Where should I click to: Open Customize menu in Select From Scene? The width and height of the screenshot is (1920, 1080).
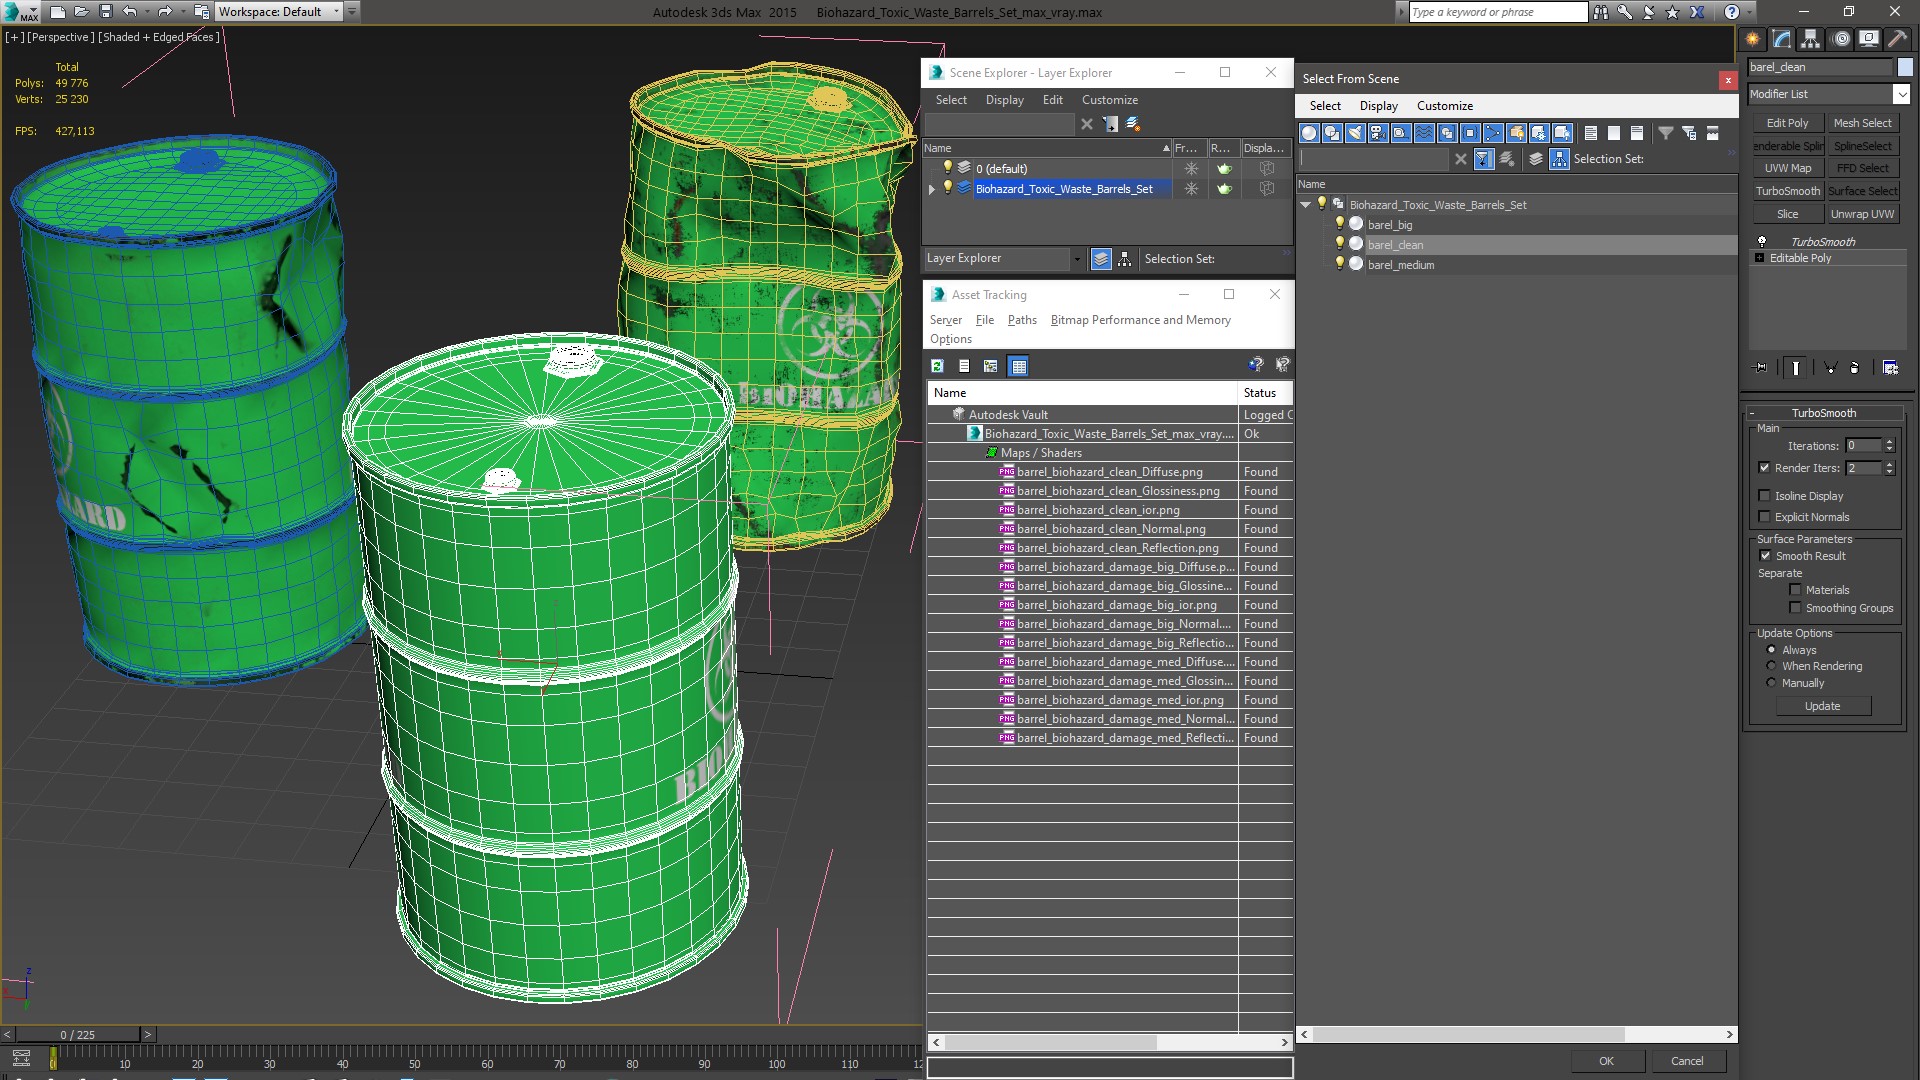[1444, 106]
